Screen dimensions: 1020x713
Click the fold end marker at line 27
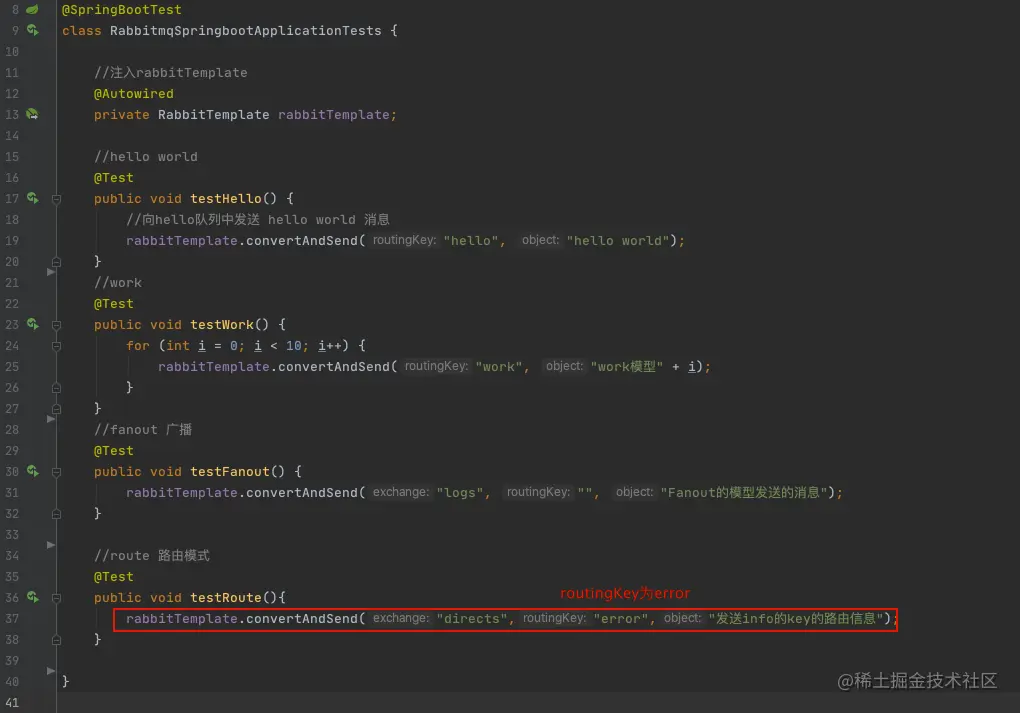tap(57, 409)
